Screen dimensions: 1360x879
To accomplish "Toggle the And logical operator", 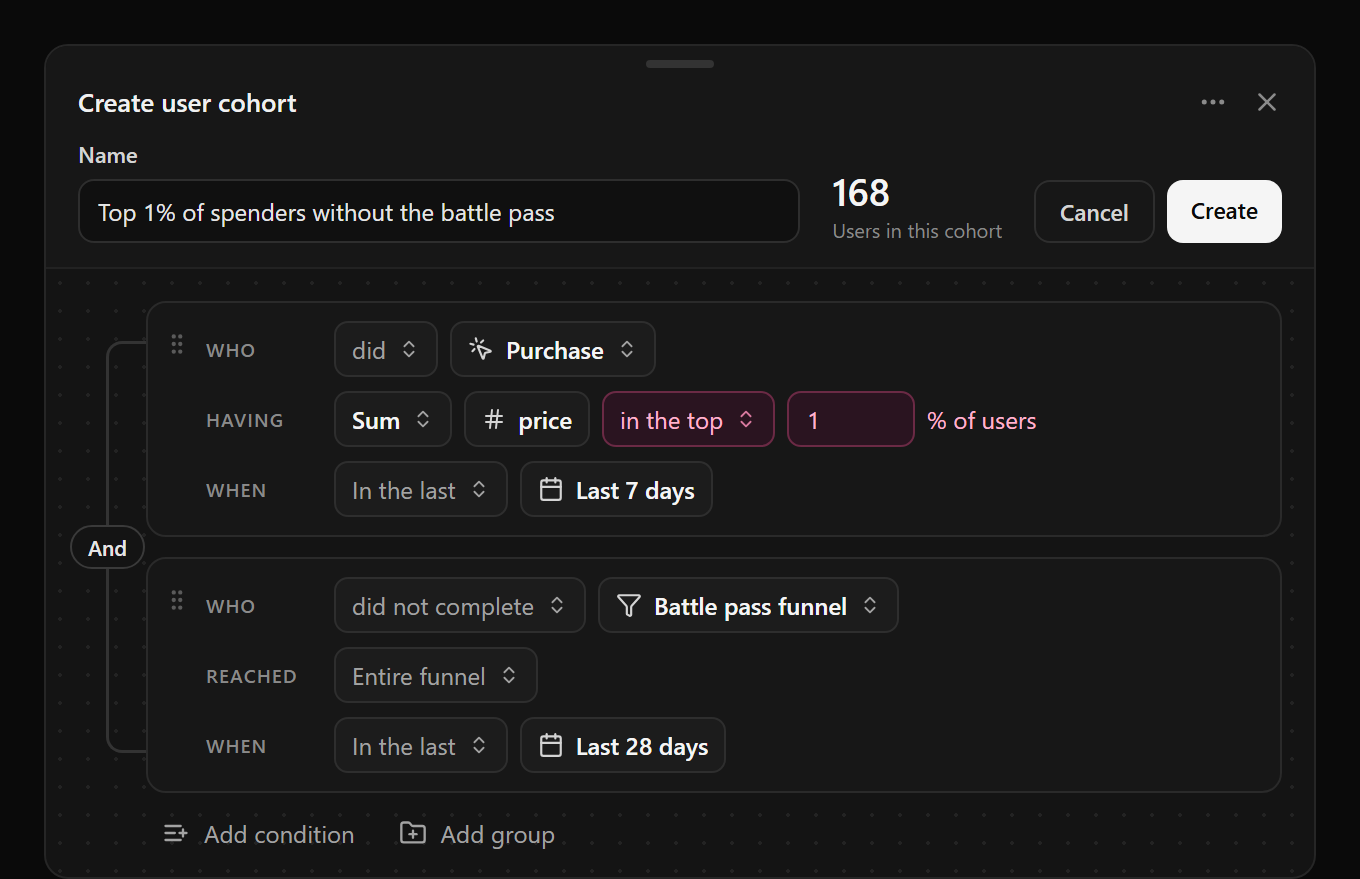I will (107, 548).
